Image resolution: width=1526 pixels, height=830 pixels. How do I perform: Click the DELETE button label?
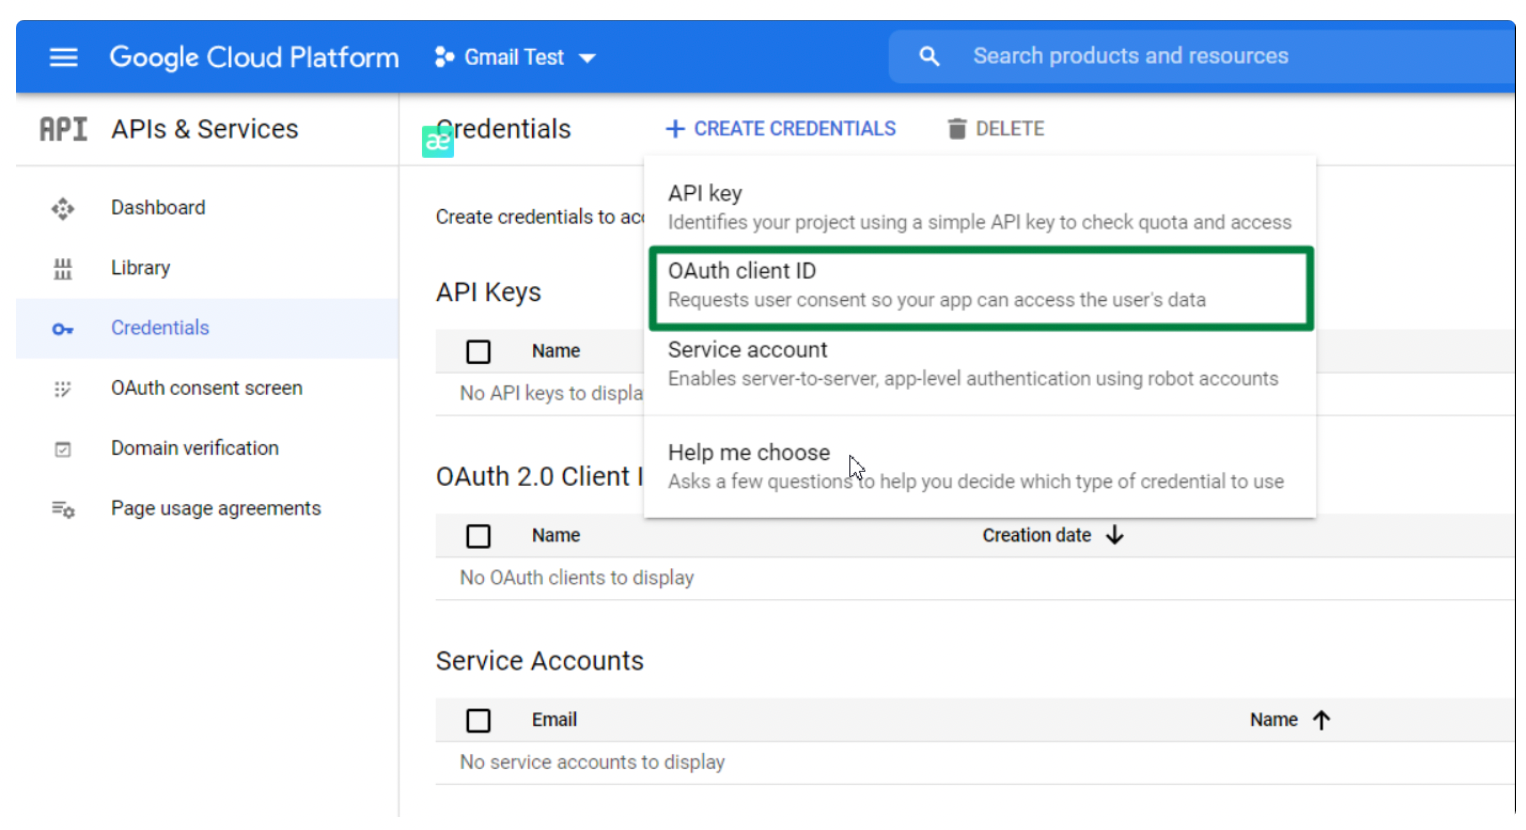pyautogui.click(x=1010, y=129)
